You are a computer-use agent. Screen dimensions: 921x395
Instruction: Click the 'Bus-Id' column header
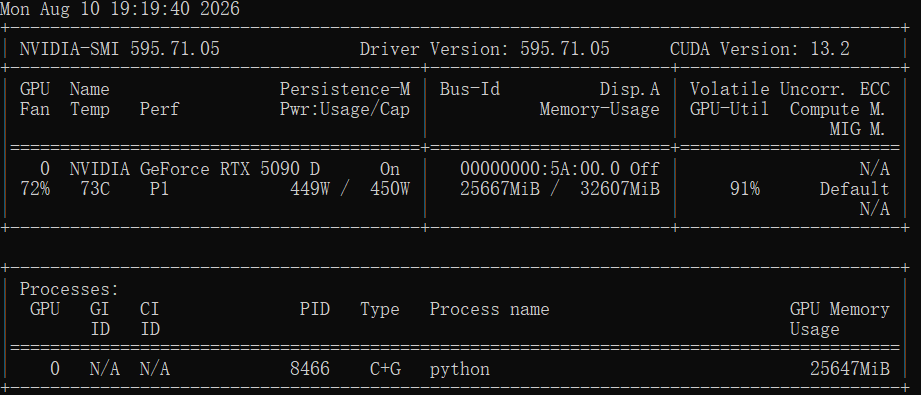pos(470,89)
